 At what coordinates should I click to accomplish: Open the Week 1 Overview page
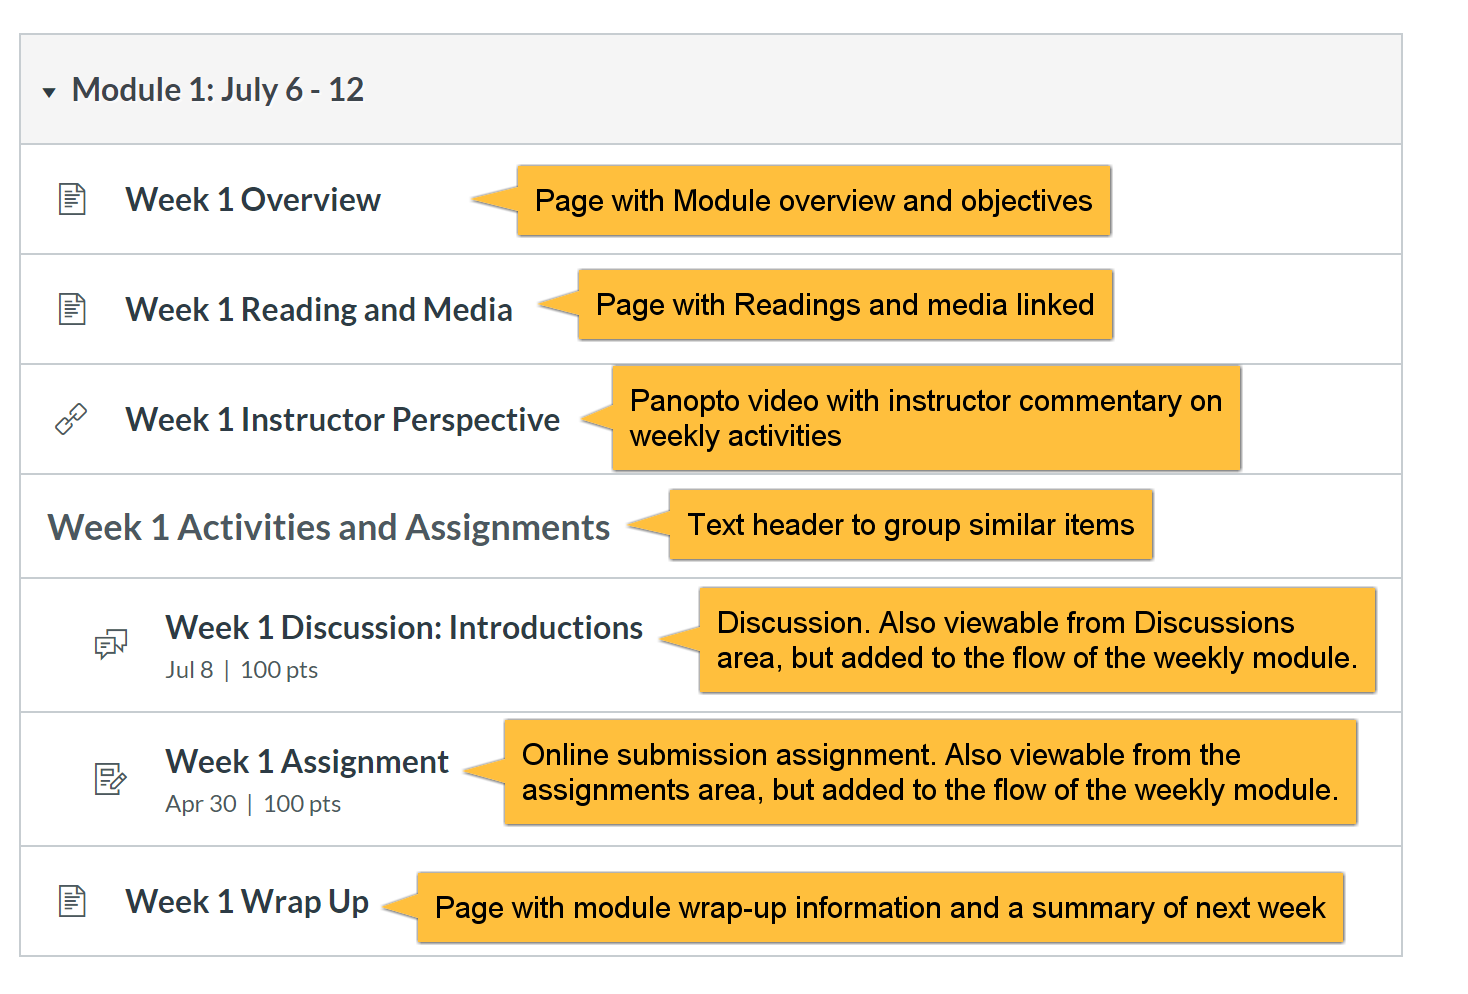252,199
